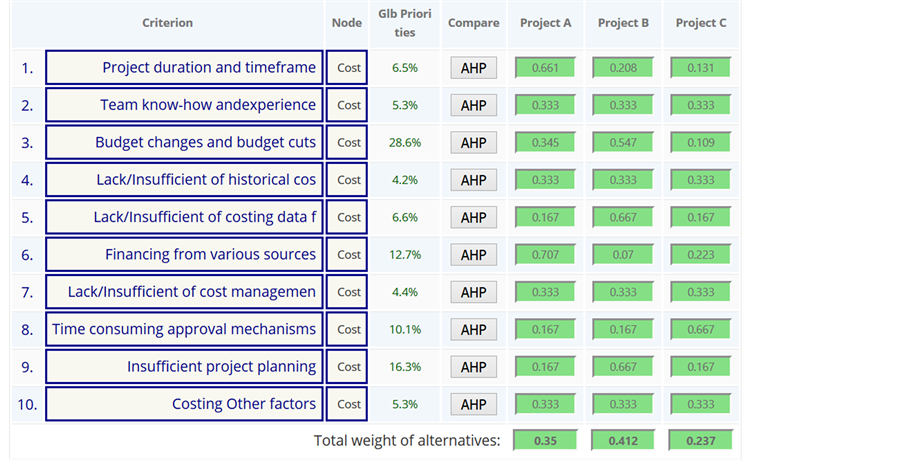This screenshot has height=461, width=902.
Task: Select the Budget changes and budget cuts field
Action: click(185, 142)
